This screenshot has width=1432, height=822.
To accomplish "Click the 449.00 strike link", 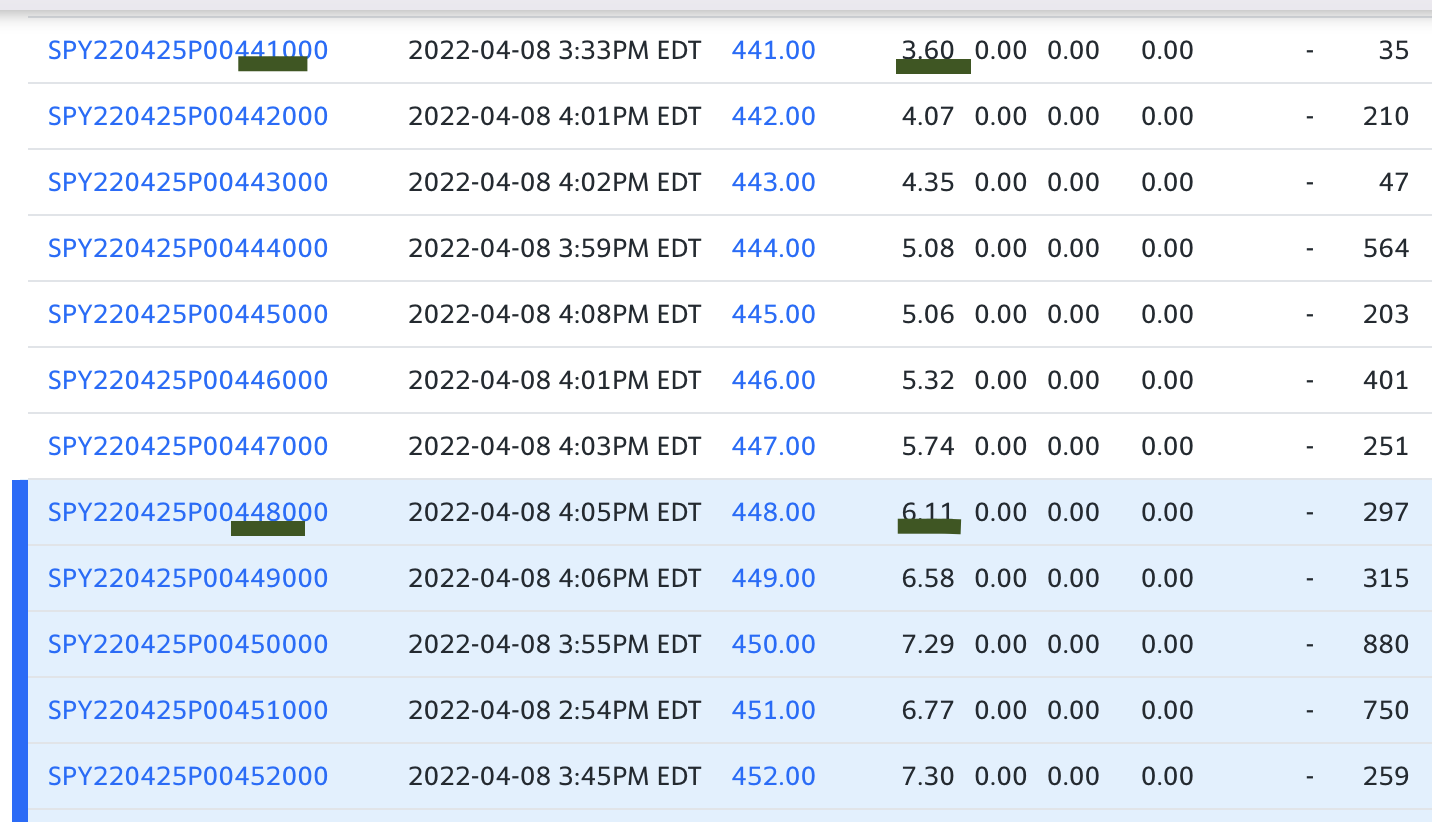I will click(774, 578).
